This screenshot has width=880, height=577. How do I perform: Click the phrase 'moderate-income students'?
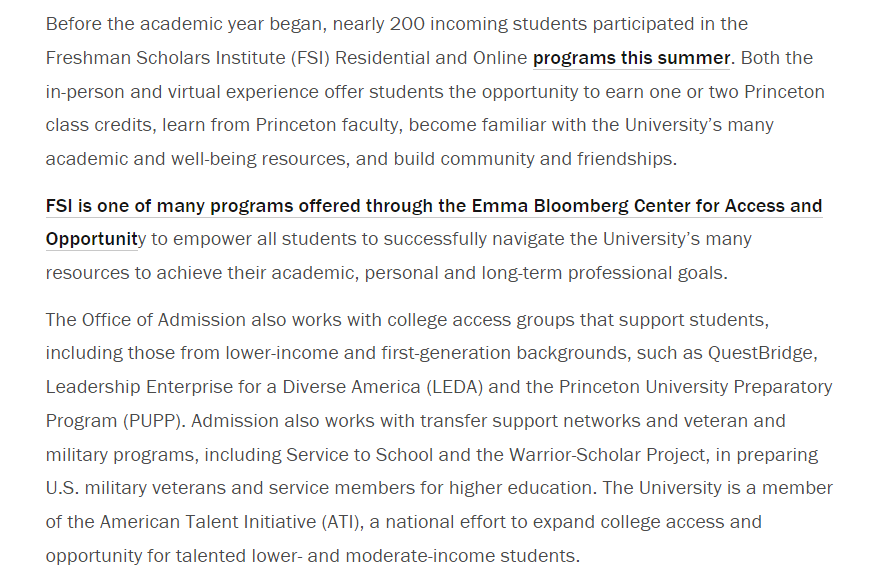(x=460, y=556)
